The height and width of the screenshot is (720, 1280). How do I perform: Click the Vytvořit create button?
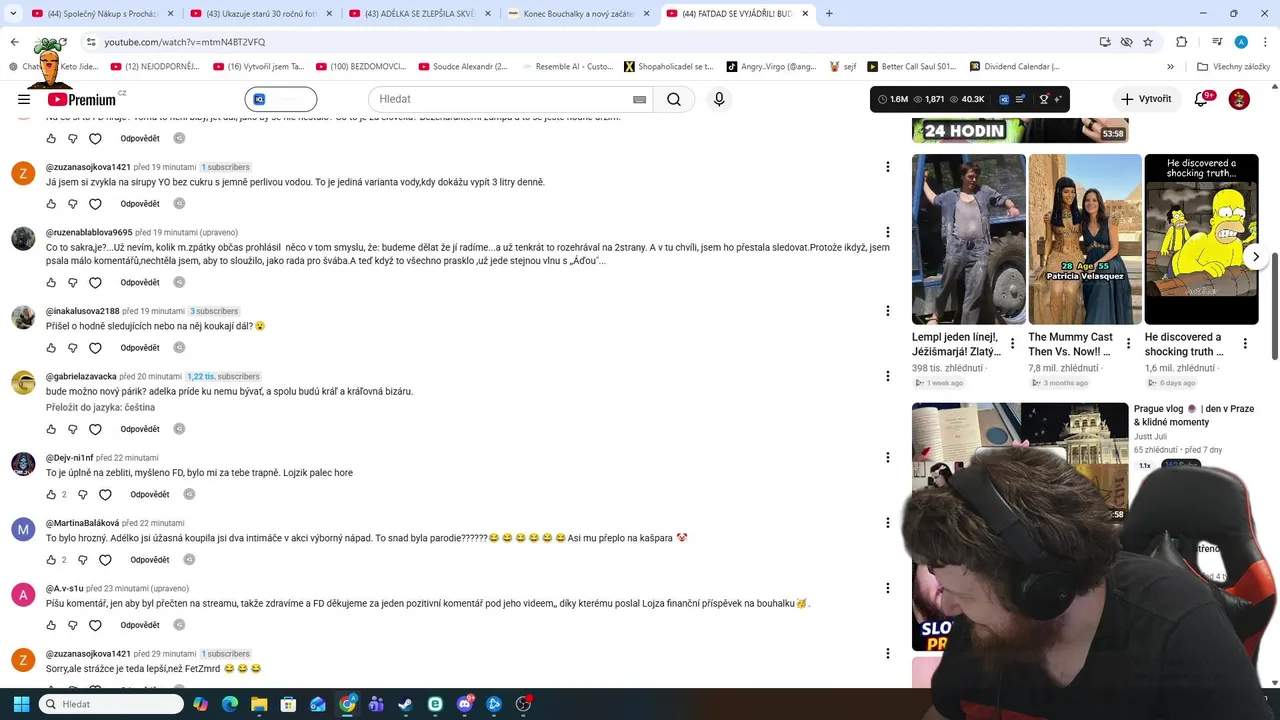1146,99
